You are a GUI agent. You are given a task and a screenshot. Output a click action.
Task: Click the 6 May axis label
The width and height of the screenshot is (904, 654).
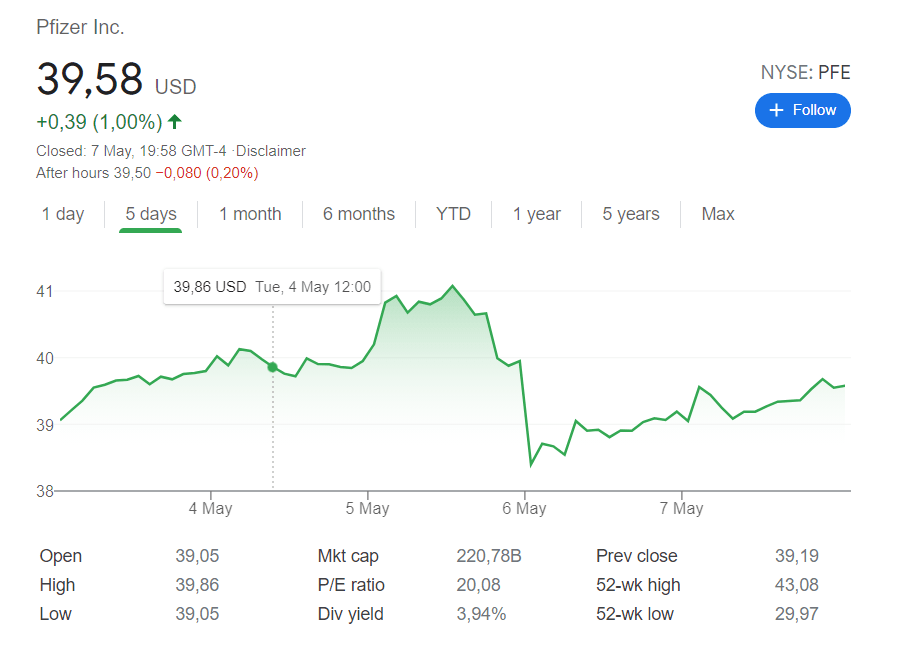[x=524, y=508]
